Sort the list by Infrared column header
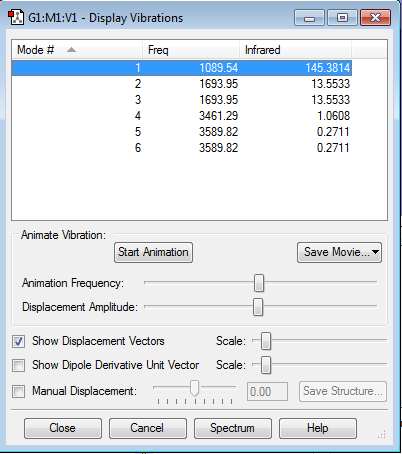Image resolution: width=402 pixels, height=454 pixels. 295,50
